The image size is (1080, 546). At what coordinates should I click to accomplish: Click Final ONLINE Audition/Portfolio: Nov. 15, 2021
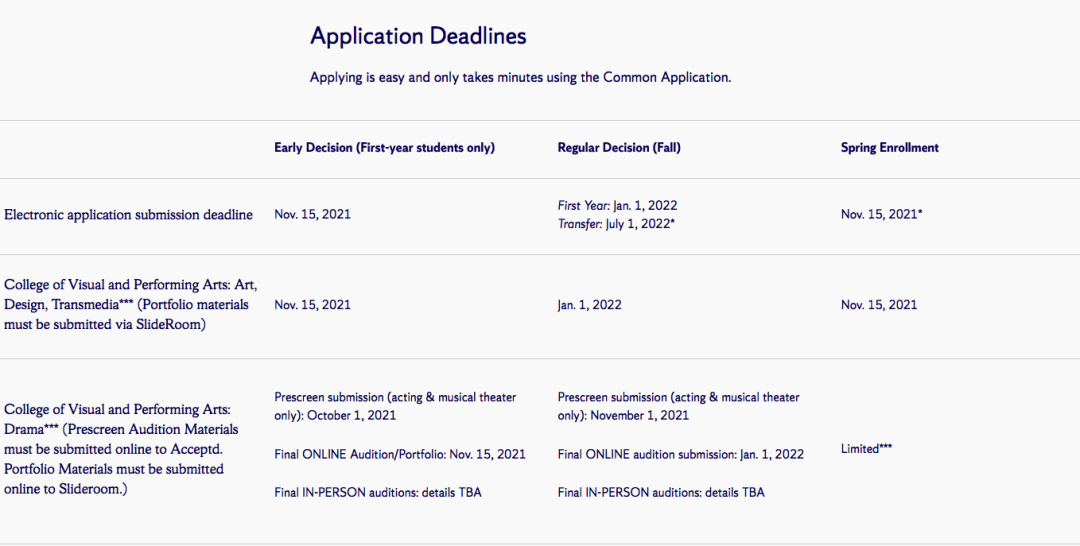pos(399,454)
